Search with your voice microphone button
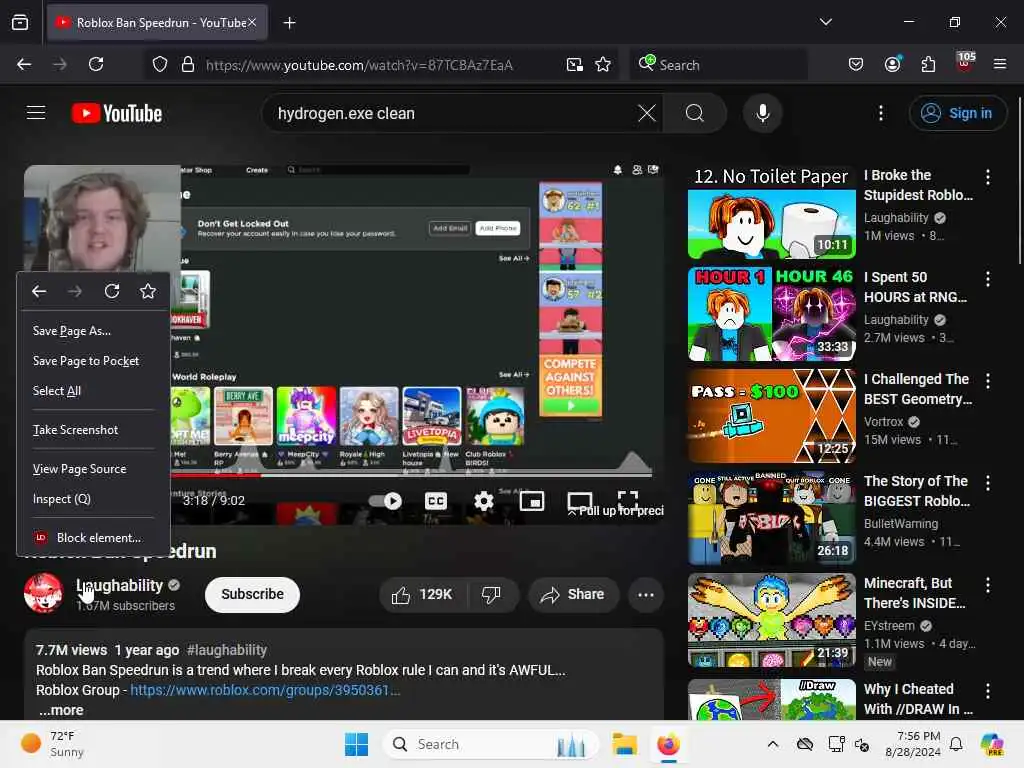The image size is (1024, 768). 762,113
